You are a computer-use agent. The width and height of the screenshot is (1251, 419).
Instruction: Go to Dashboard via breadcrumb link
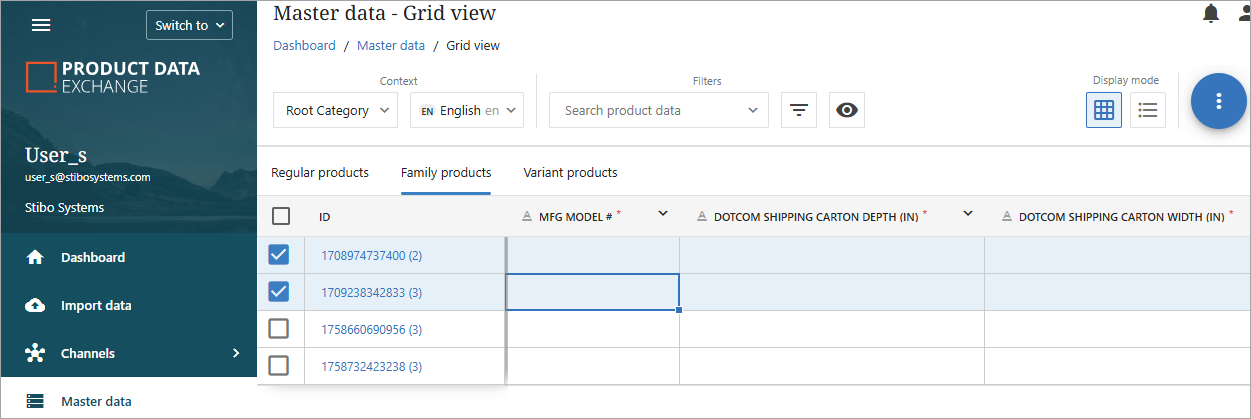[304, 46]
